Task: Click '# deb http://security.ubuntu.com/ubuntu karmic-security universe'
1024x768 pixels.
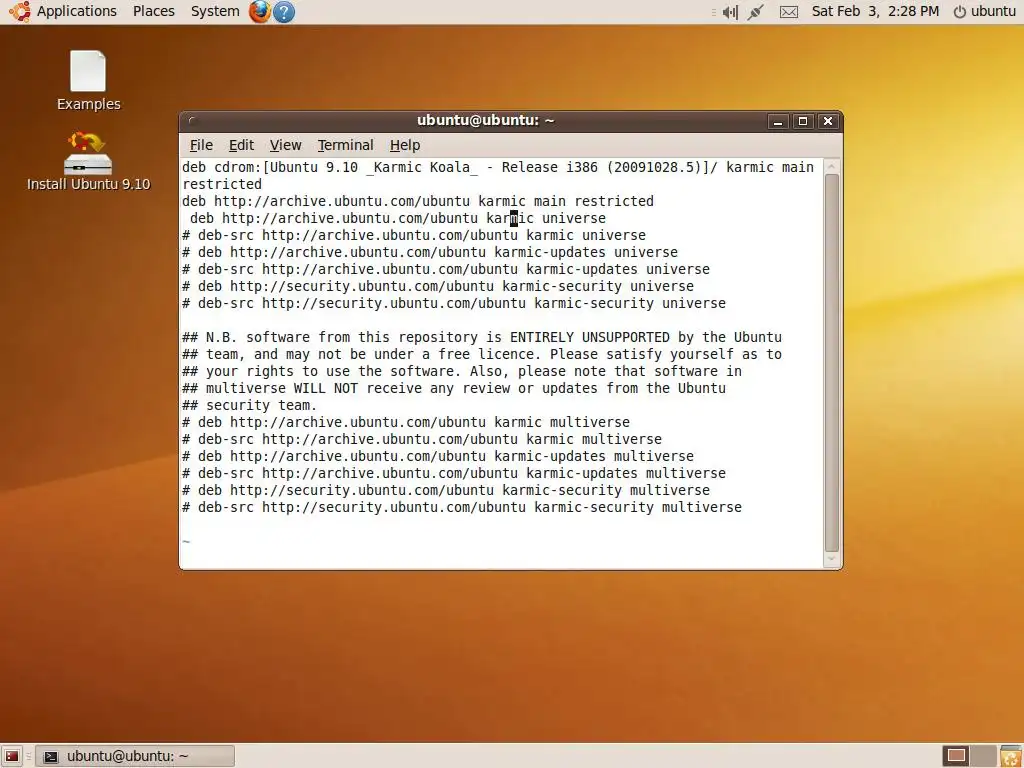Action: point(438,286)
